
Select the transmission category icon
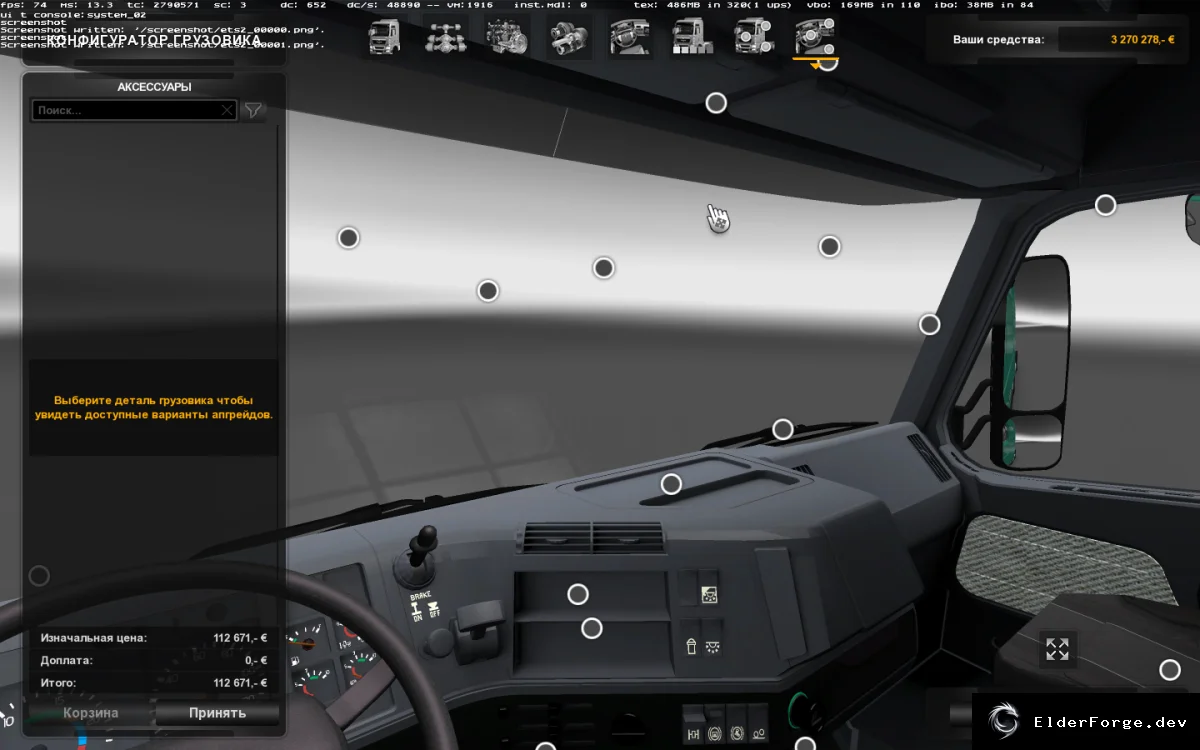[568, 37]
